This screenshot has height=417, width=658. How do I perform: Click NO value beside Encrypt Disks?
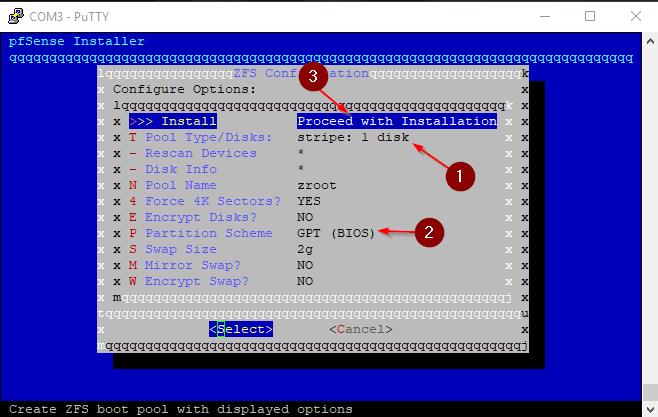[x=305, y=217]
